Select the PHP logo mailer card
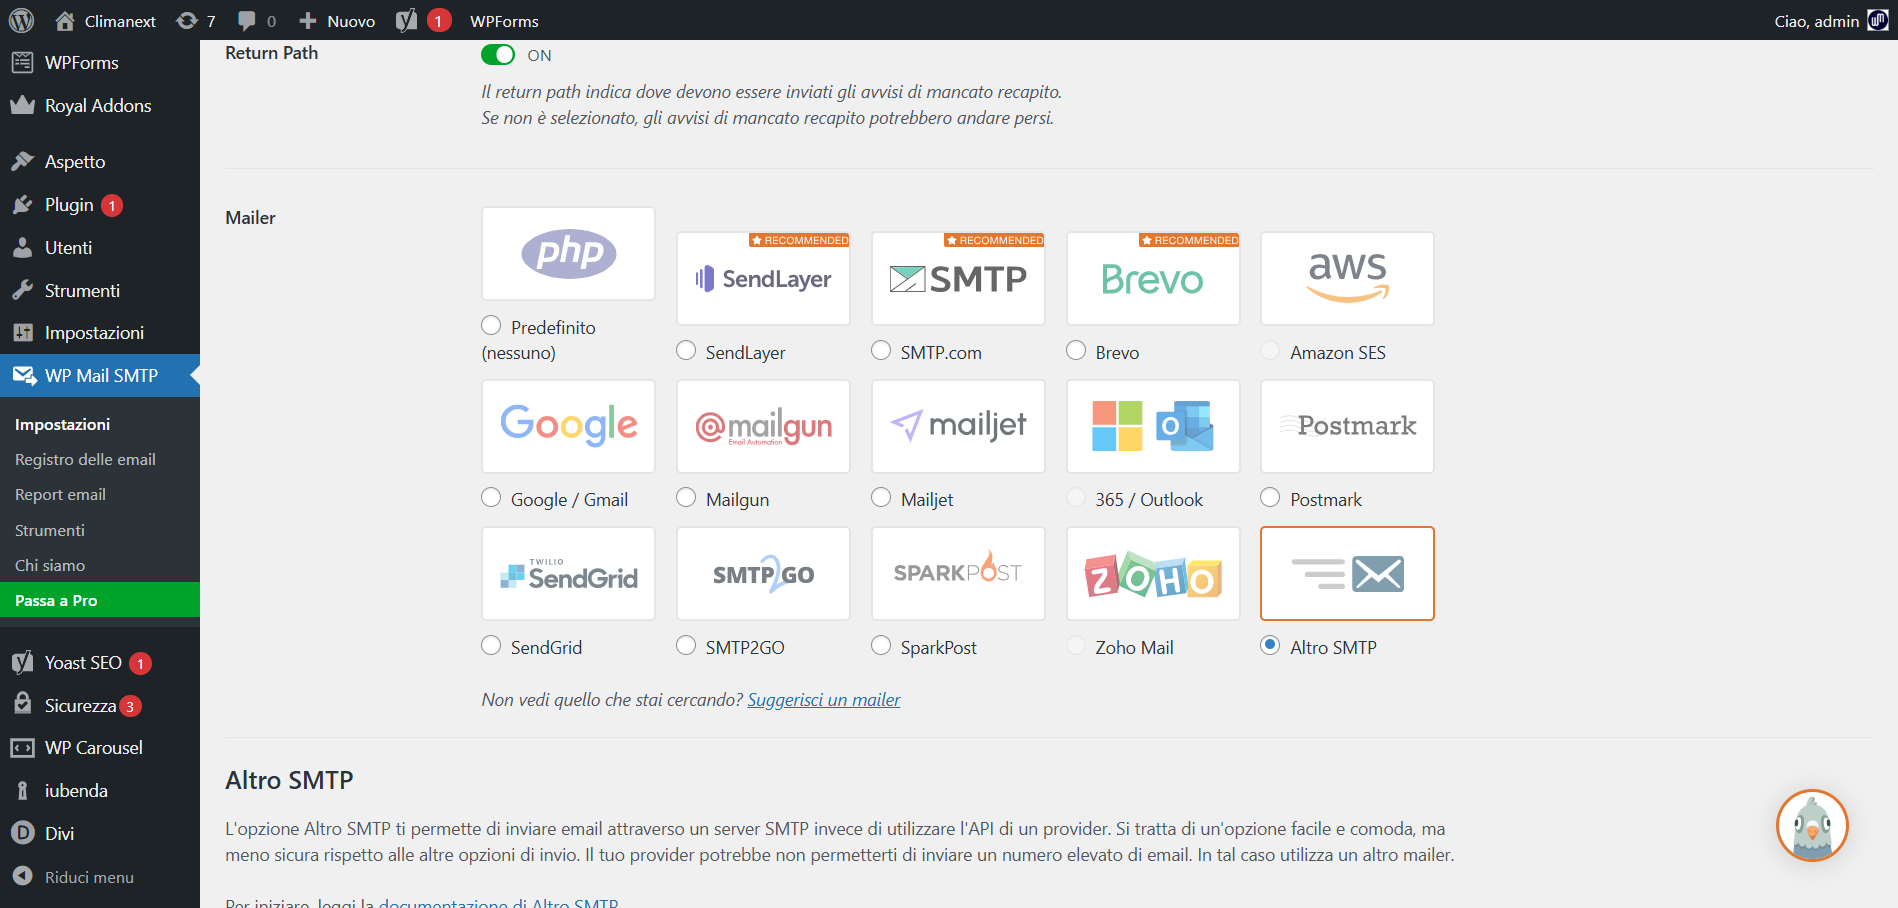Screen dimensions: 1898x908 tap(568, 253)
